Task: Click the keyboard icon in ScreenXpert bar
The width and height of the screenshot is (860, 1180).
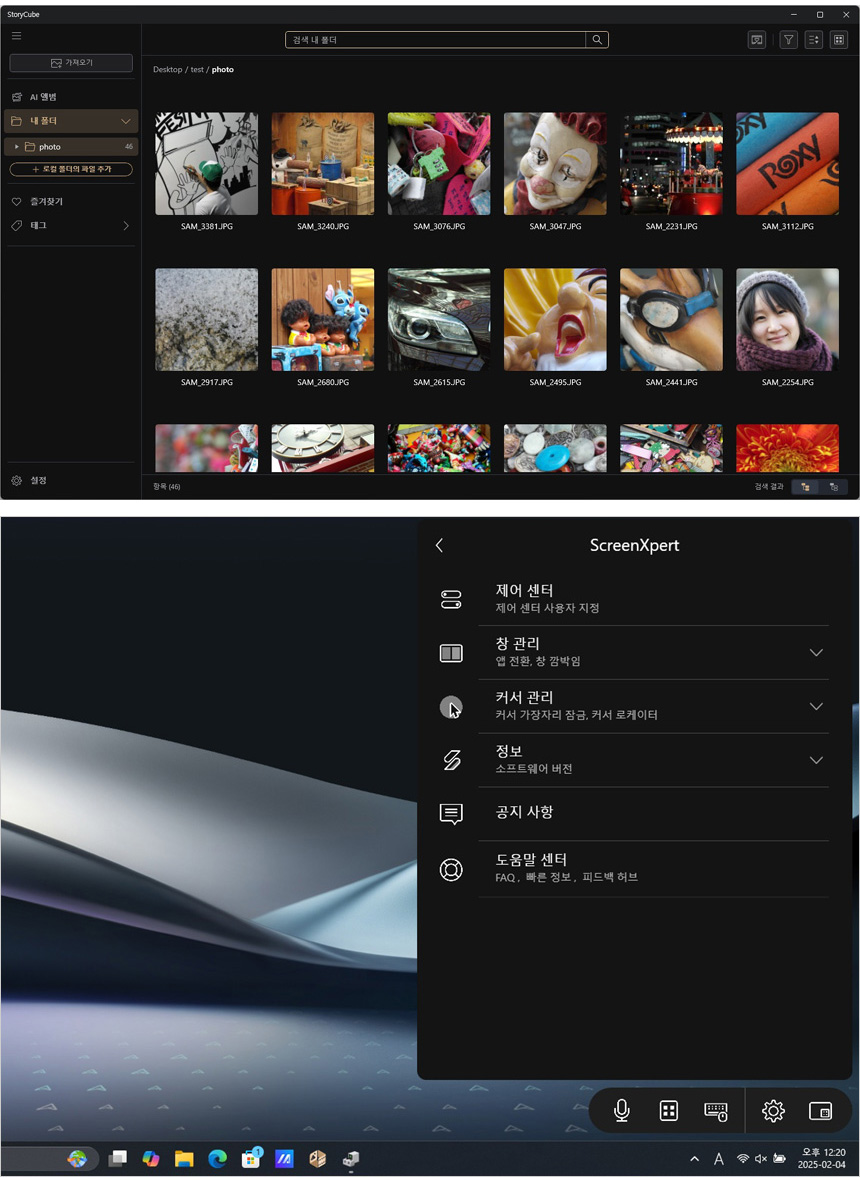Action: (716, 1111)
